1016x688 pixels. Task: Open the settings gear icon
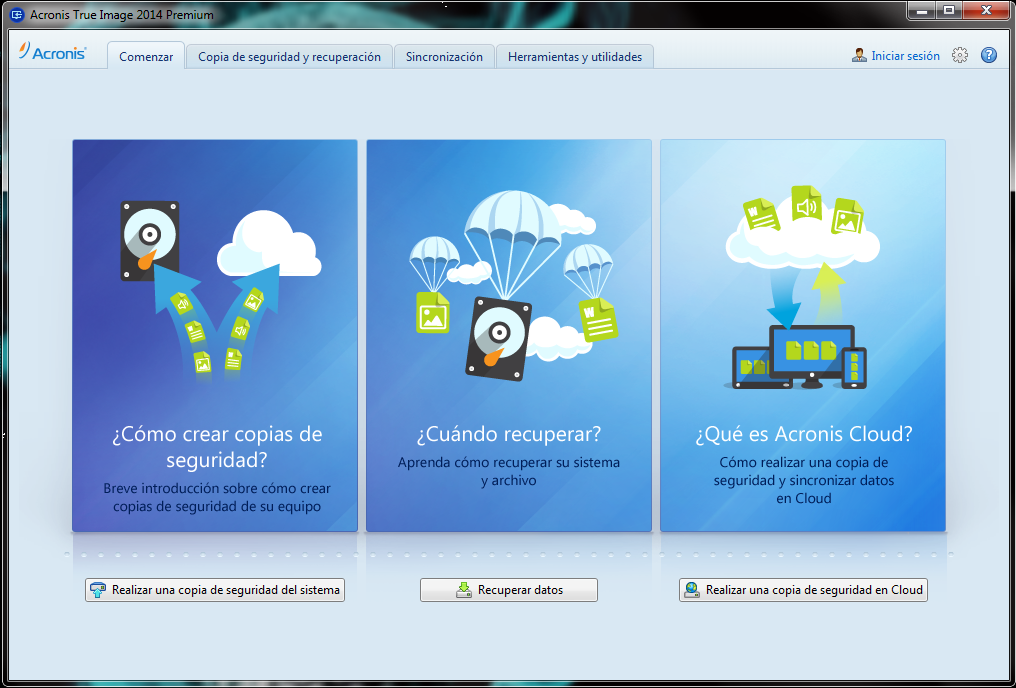[960, 56]
